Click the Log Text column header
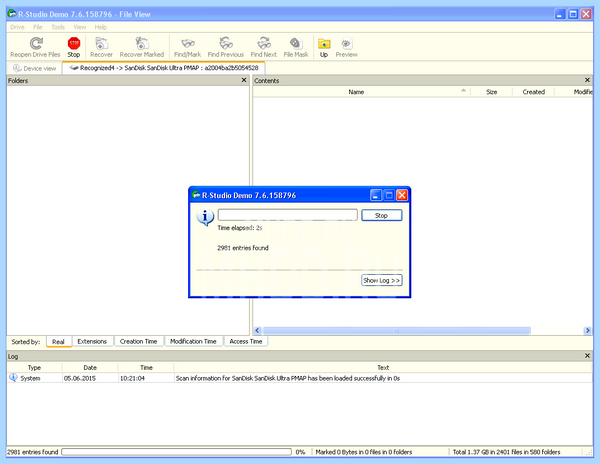Image resolution: width=600 pixels, height=464 pixels. 383,368
